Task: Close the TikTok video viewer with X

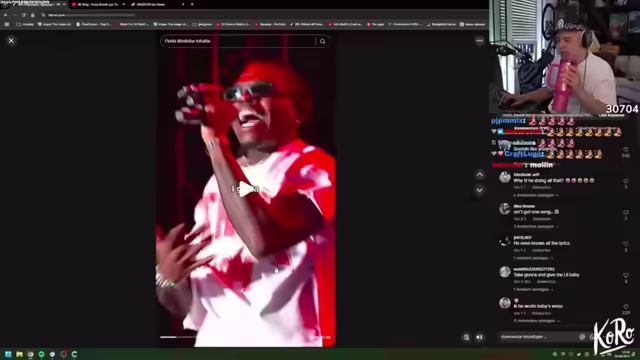Action: point(11,40)
